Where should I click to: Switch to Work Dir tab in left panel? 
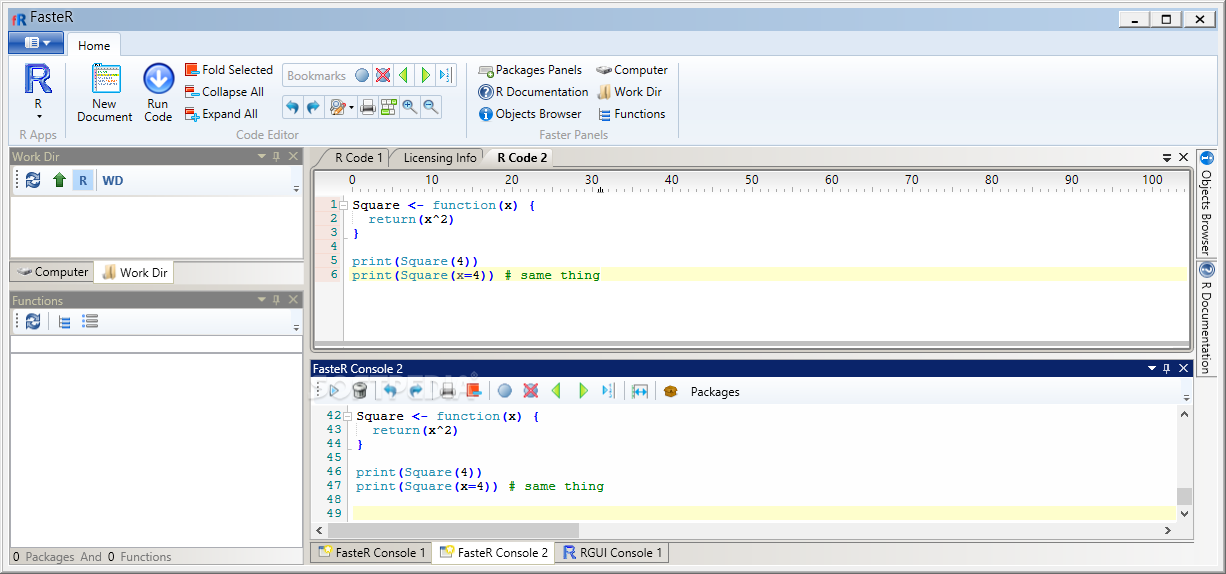click(136, 272)
